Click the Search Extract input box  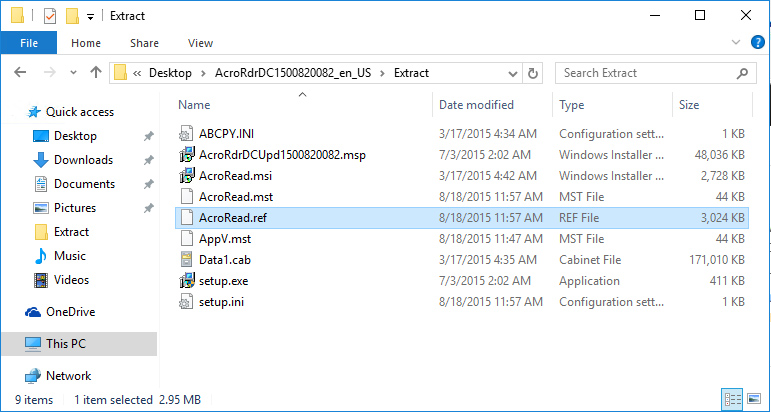coord(645,73)
